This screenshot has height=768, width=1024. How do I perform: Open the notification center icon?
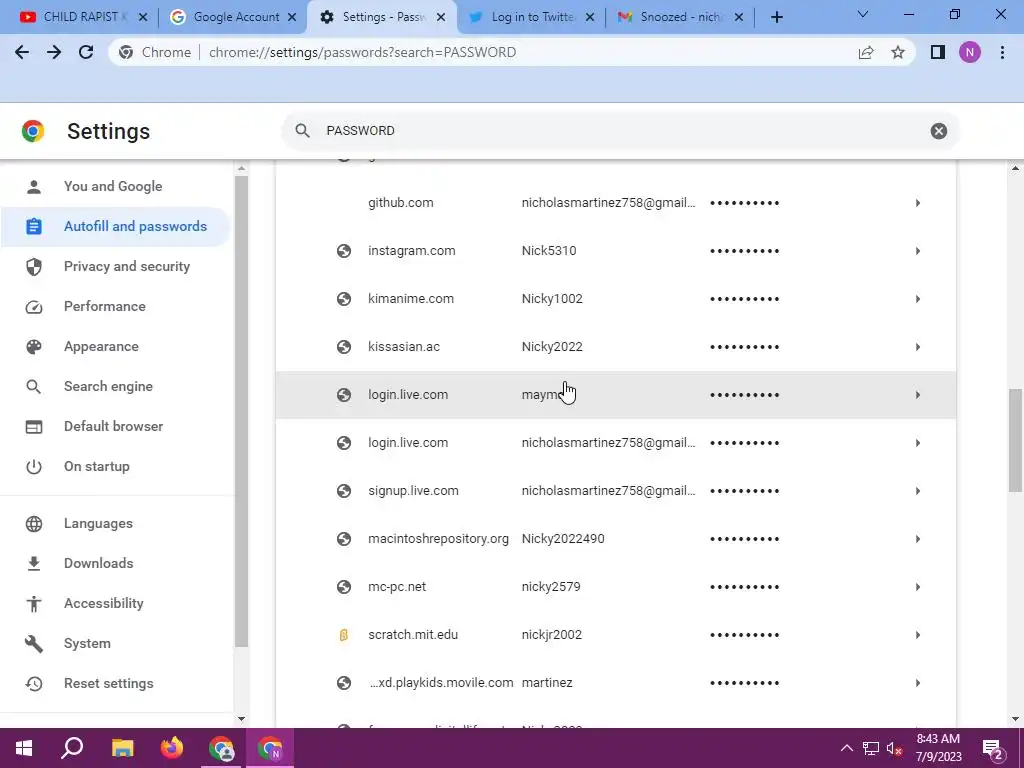click(993, 748)
